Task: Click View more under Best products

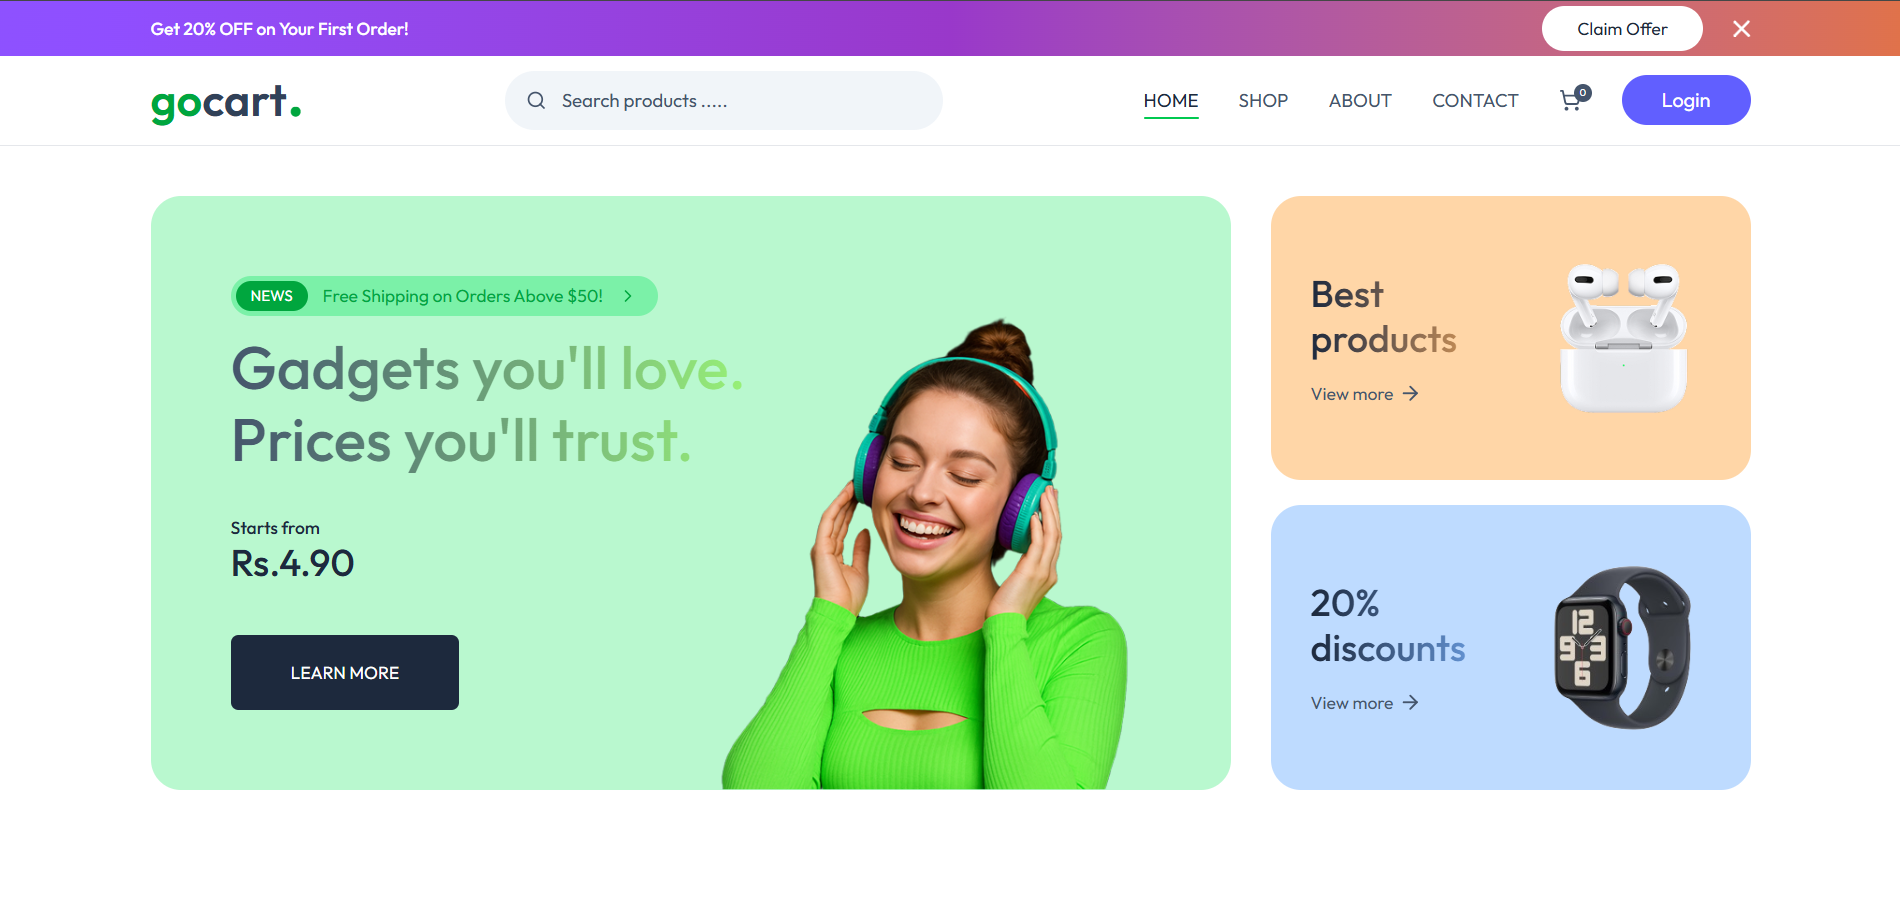Action: (x=1352, y=394)
